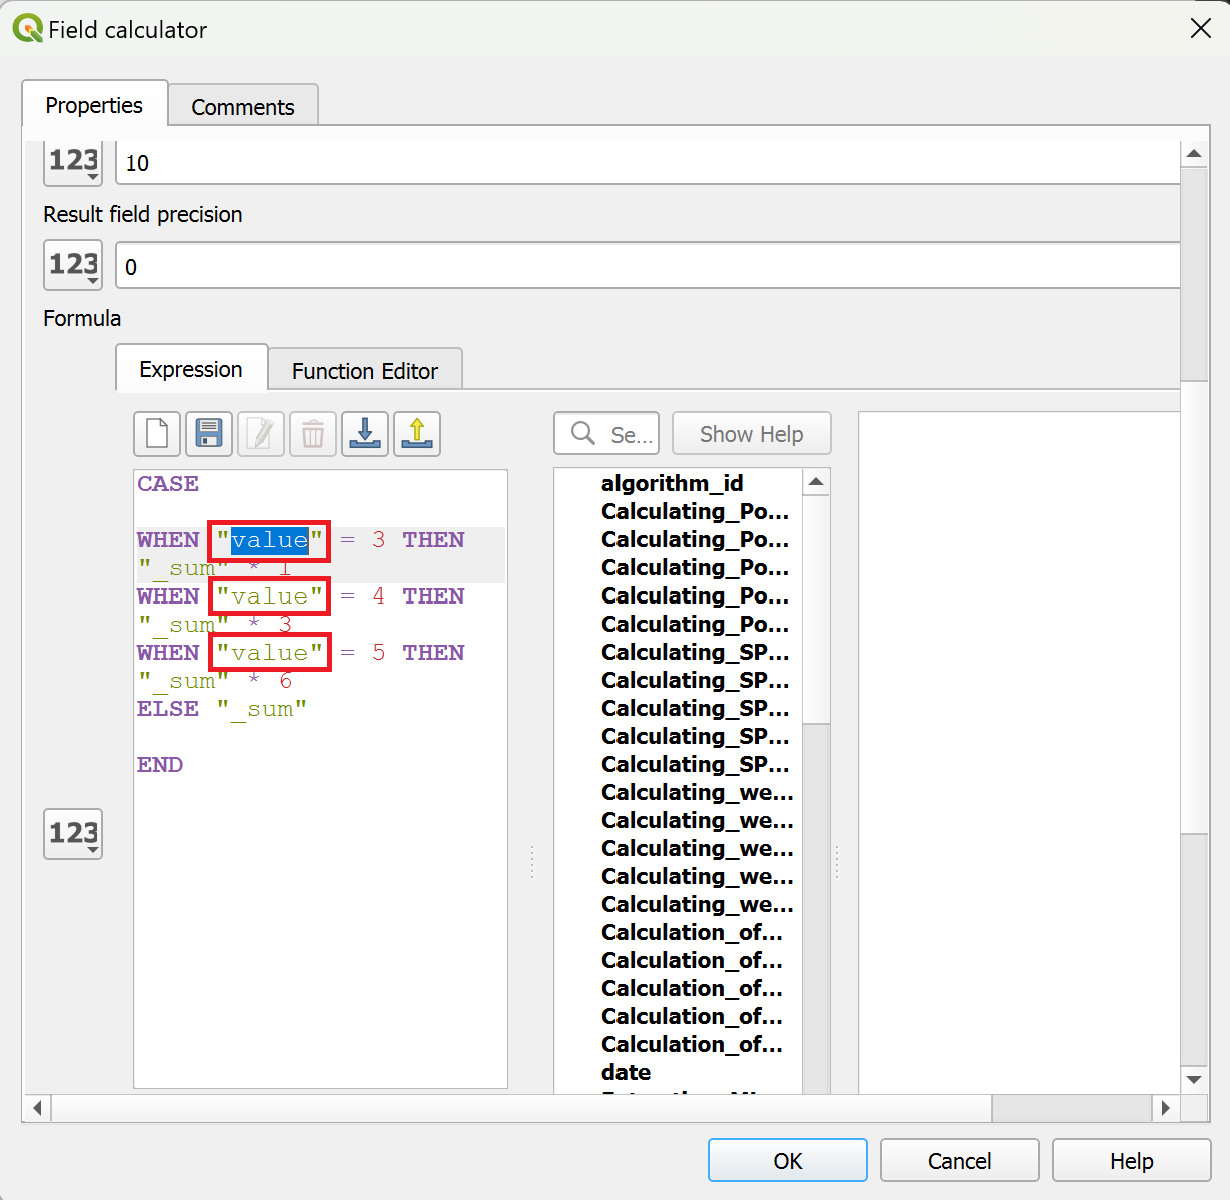Delete the selected expression
This screenshot has height=1200, width=1230.
click(312, 433)
